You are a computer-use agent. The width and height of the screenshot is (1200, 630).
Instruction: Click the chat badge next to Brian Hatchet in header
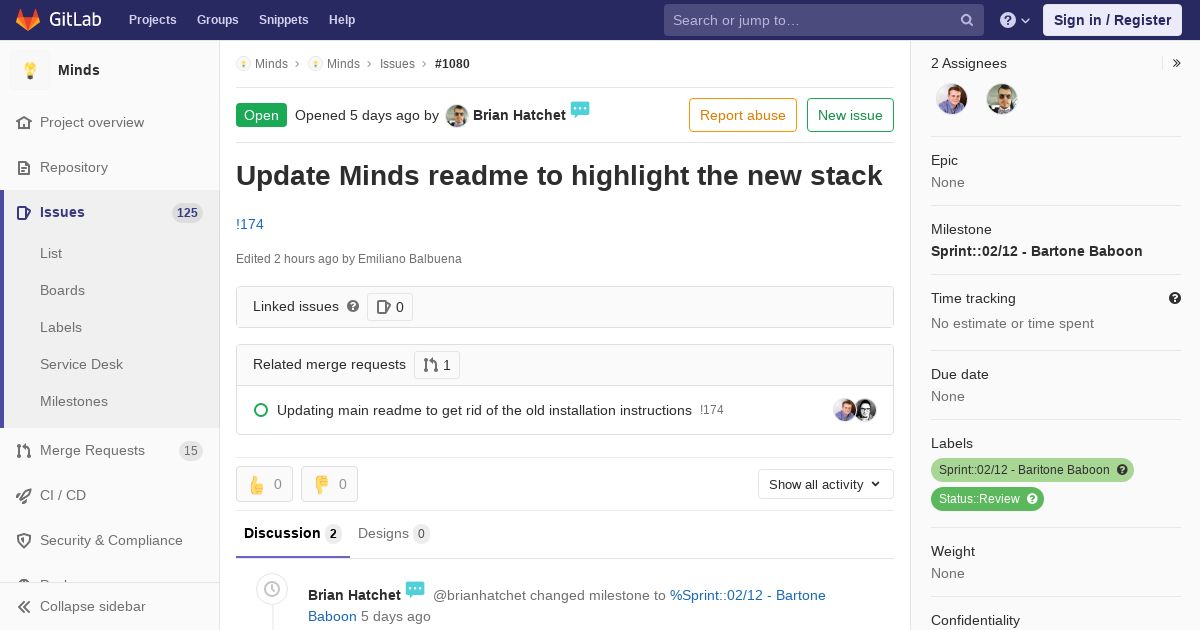(580, 109)
